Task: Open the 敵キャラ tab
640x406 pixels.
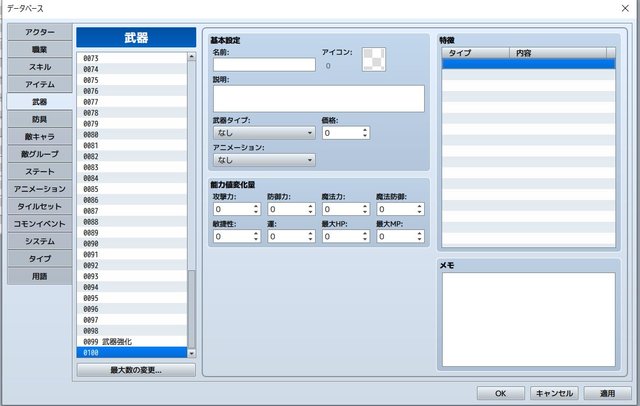Action: pos(40,137)
